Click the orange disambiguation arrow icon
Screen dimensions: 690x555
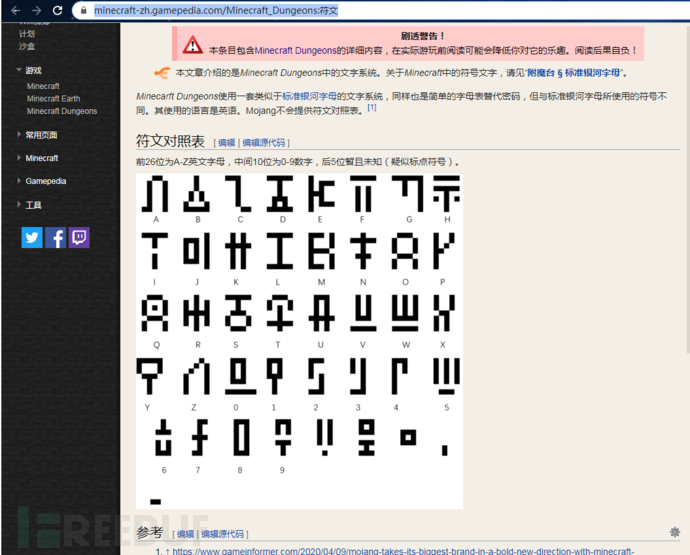coord(162,73)
